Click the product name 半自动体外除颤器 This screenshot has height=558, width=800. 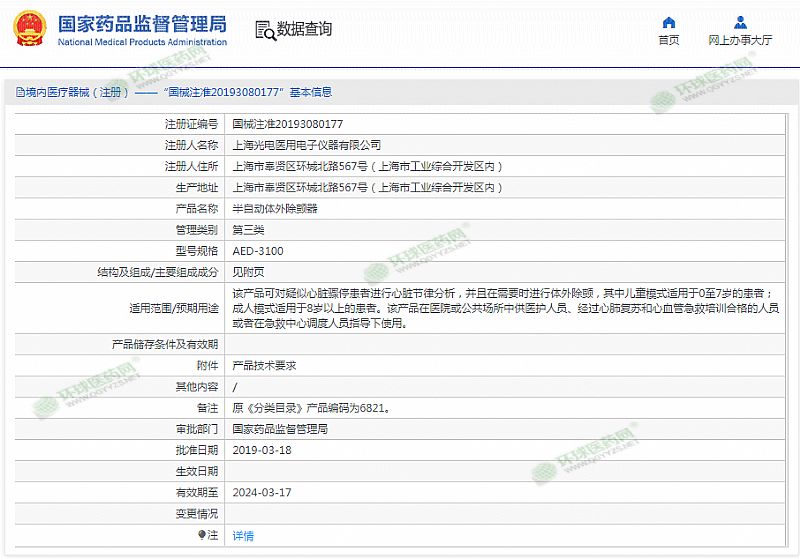point(275,208)
